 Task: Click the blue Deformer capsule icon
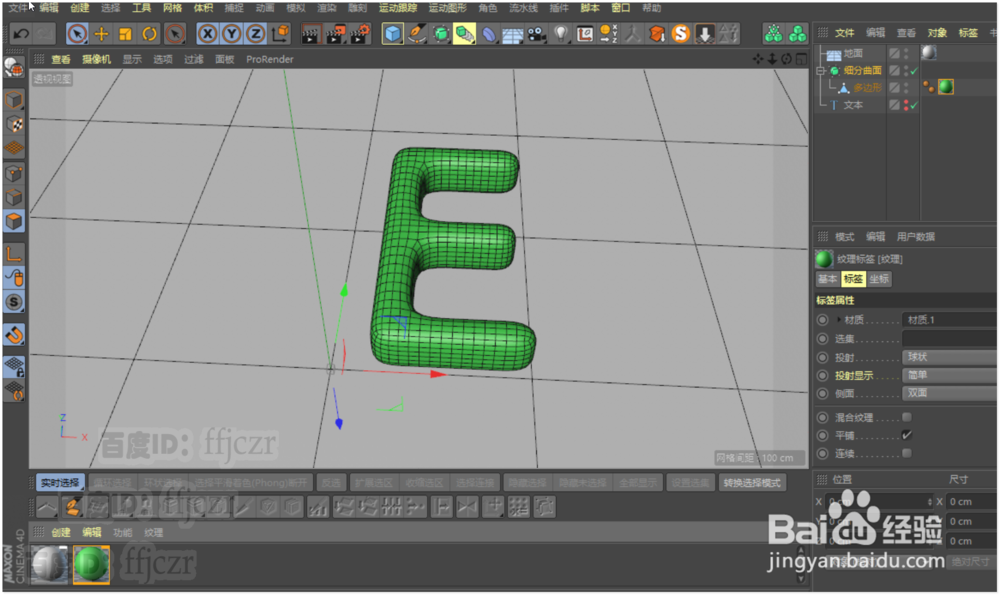tap(489, 34)
